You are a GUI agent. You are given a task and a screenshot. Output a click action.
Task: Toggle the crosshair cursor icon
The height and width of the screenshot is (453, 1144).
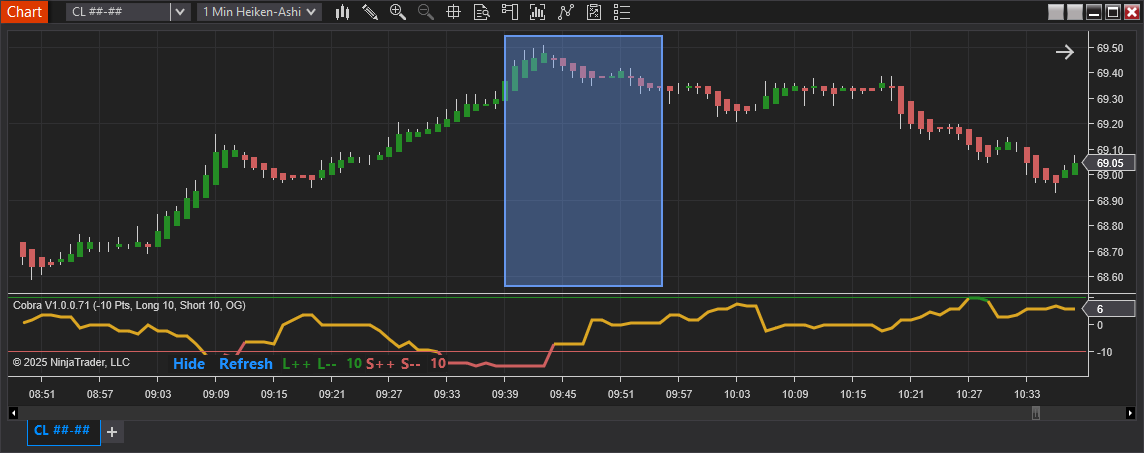coord(454,12)
